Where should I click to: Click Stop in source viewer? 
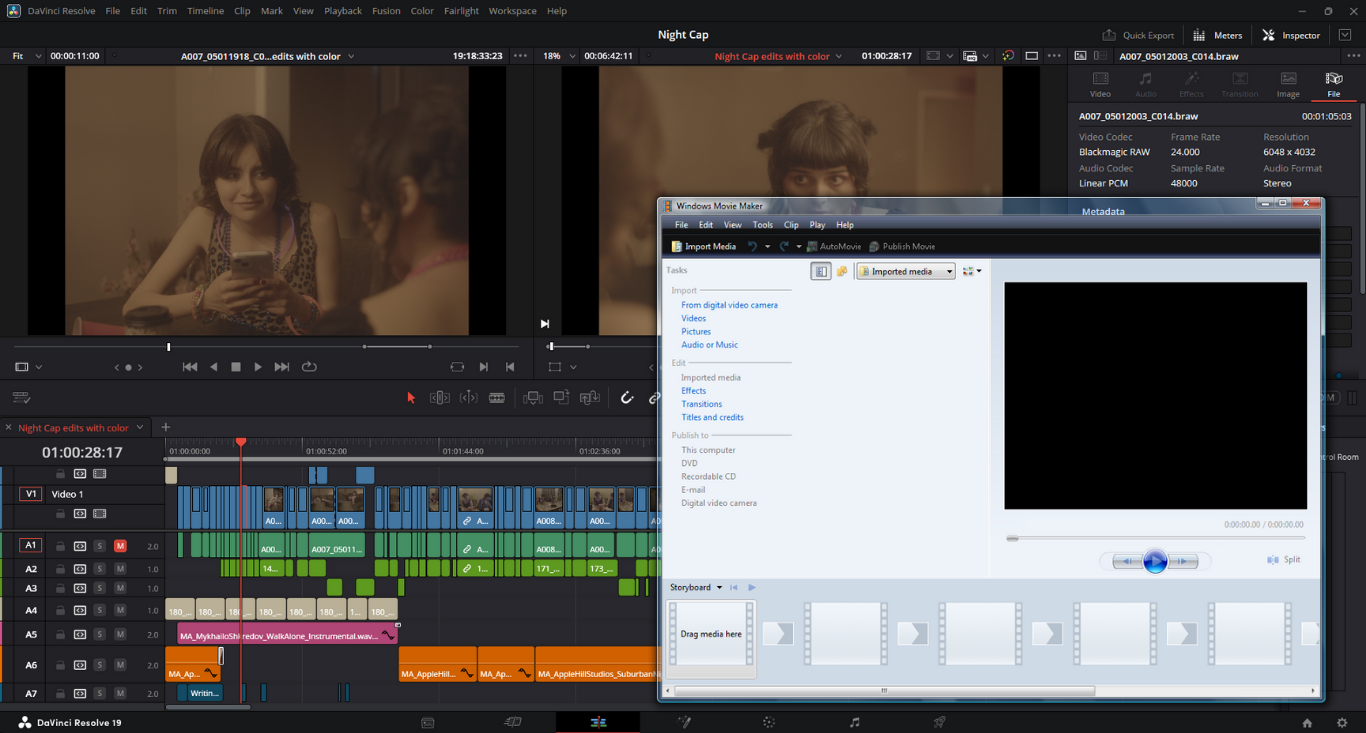coord(236,367)
